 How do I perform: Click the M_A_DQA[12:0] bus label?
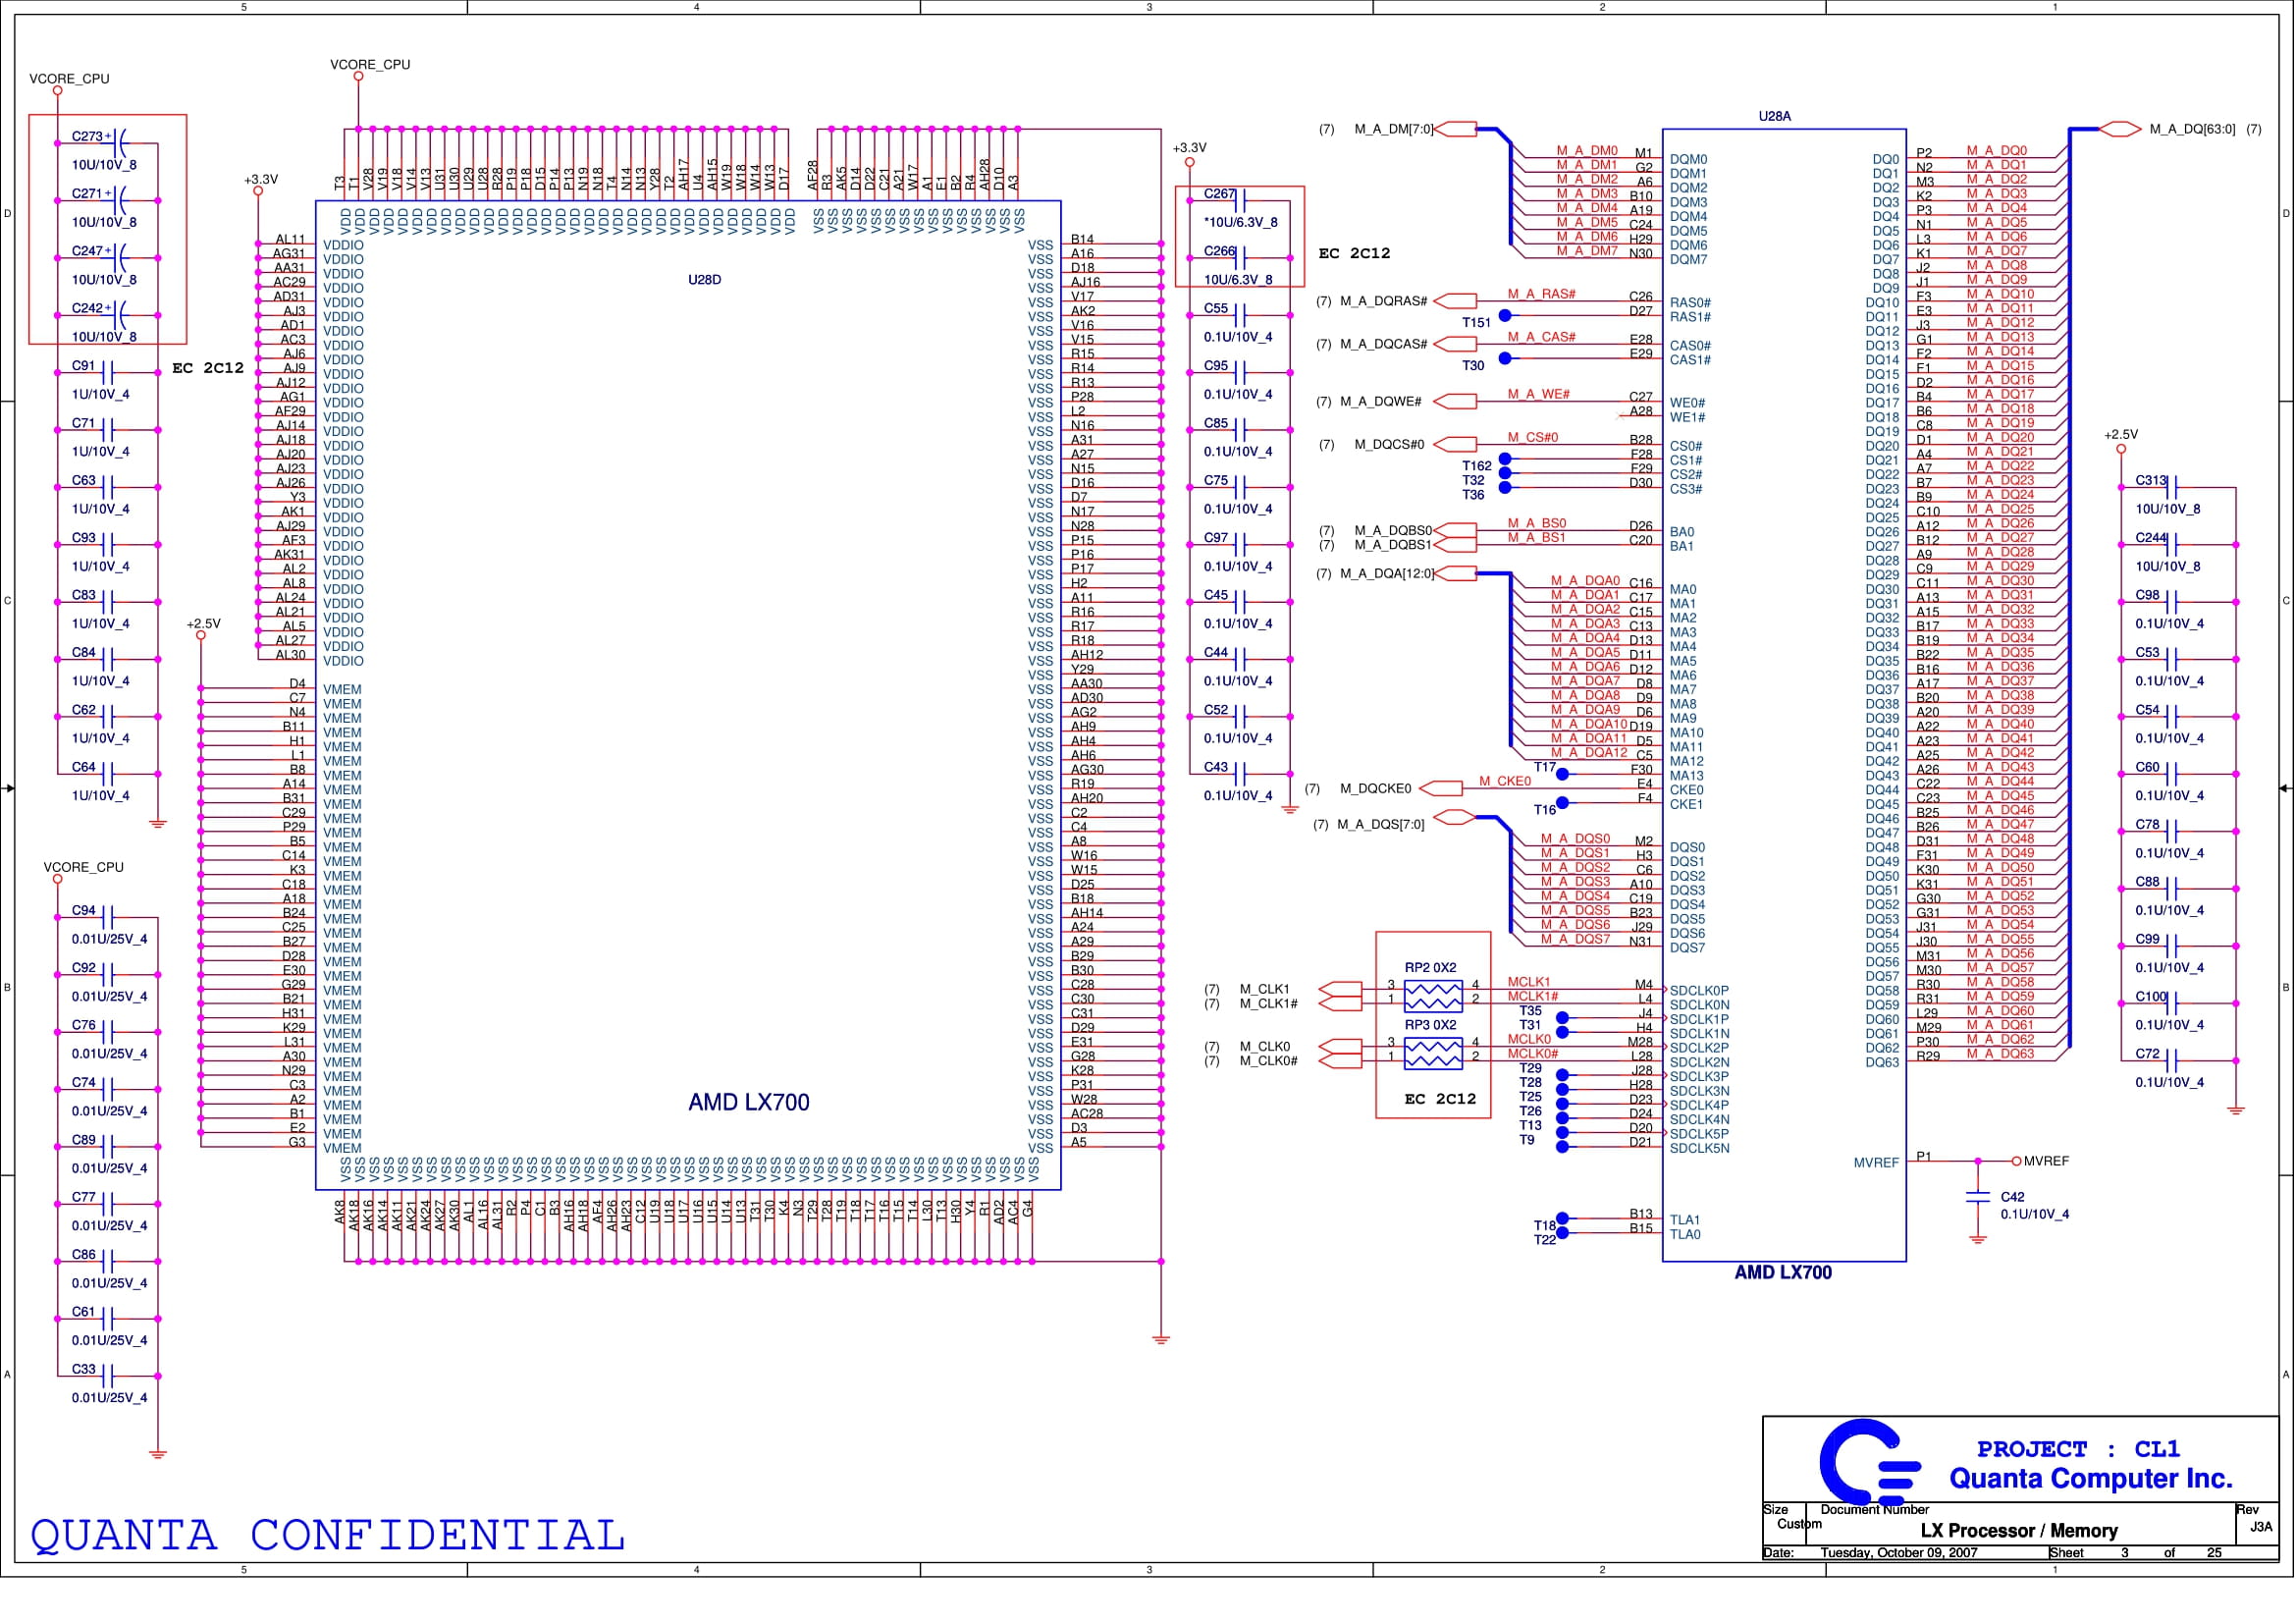(1387, 574)
